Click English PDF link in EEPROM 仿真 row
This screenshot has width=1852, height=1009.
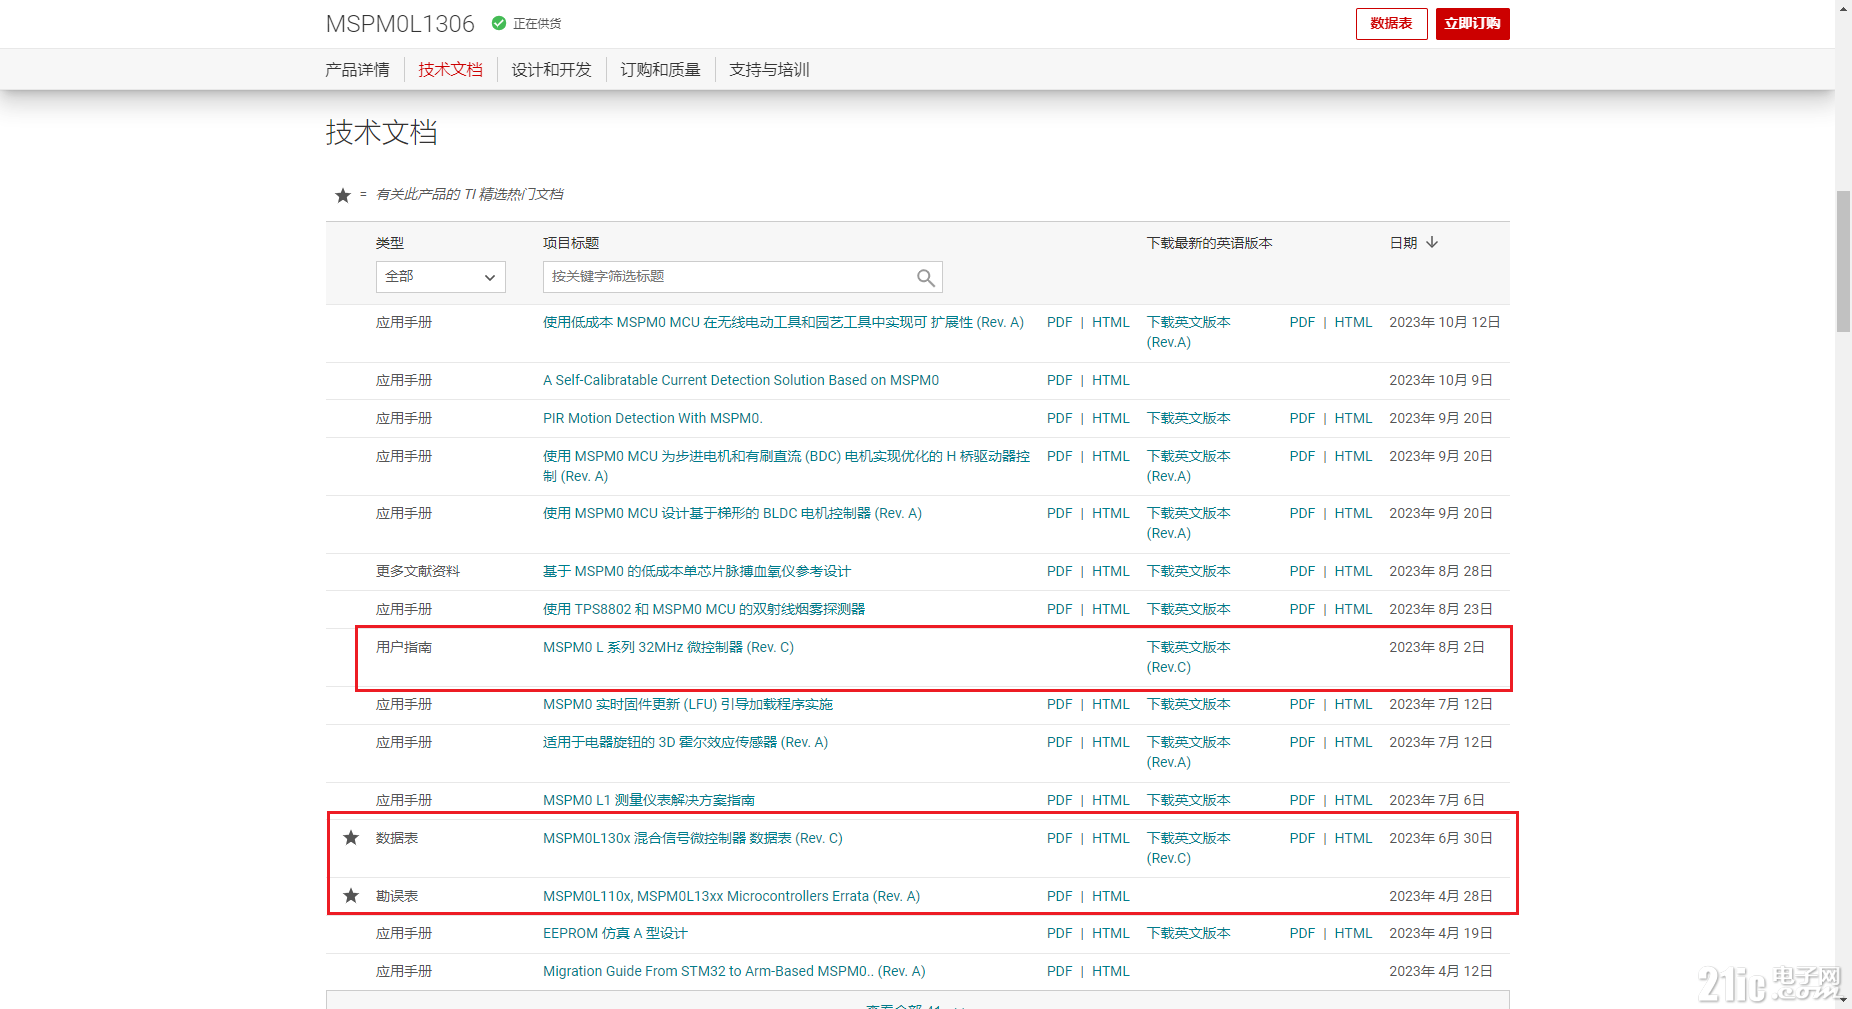pos(1302,933)
